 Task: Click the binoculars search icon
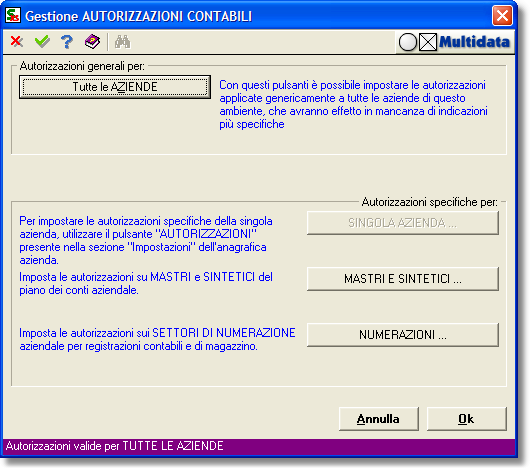(x=122, y=42)
